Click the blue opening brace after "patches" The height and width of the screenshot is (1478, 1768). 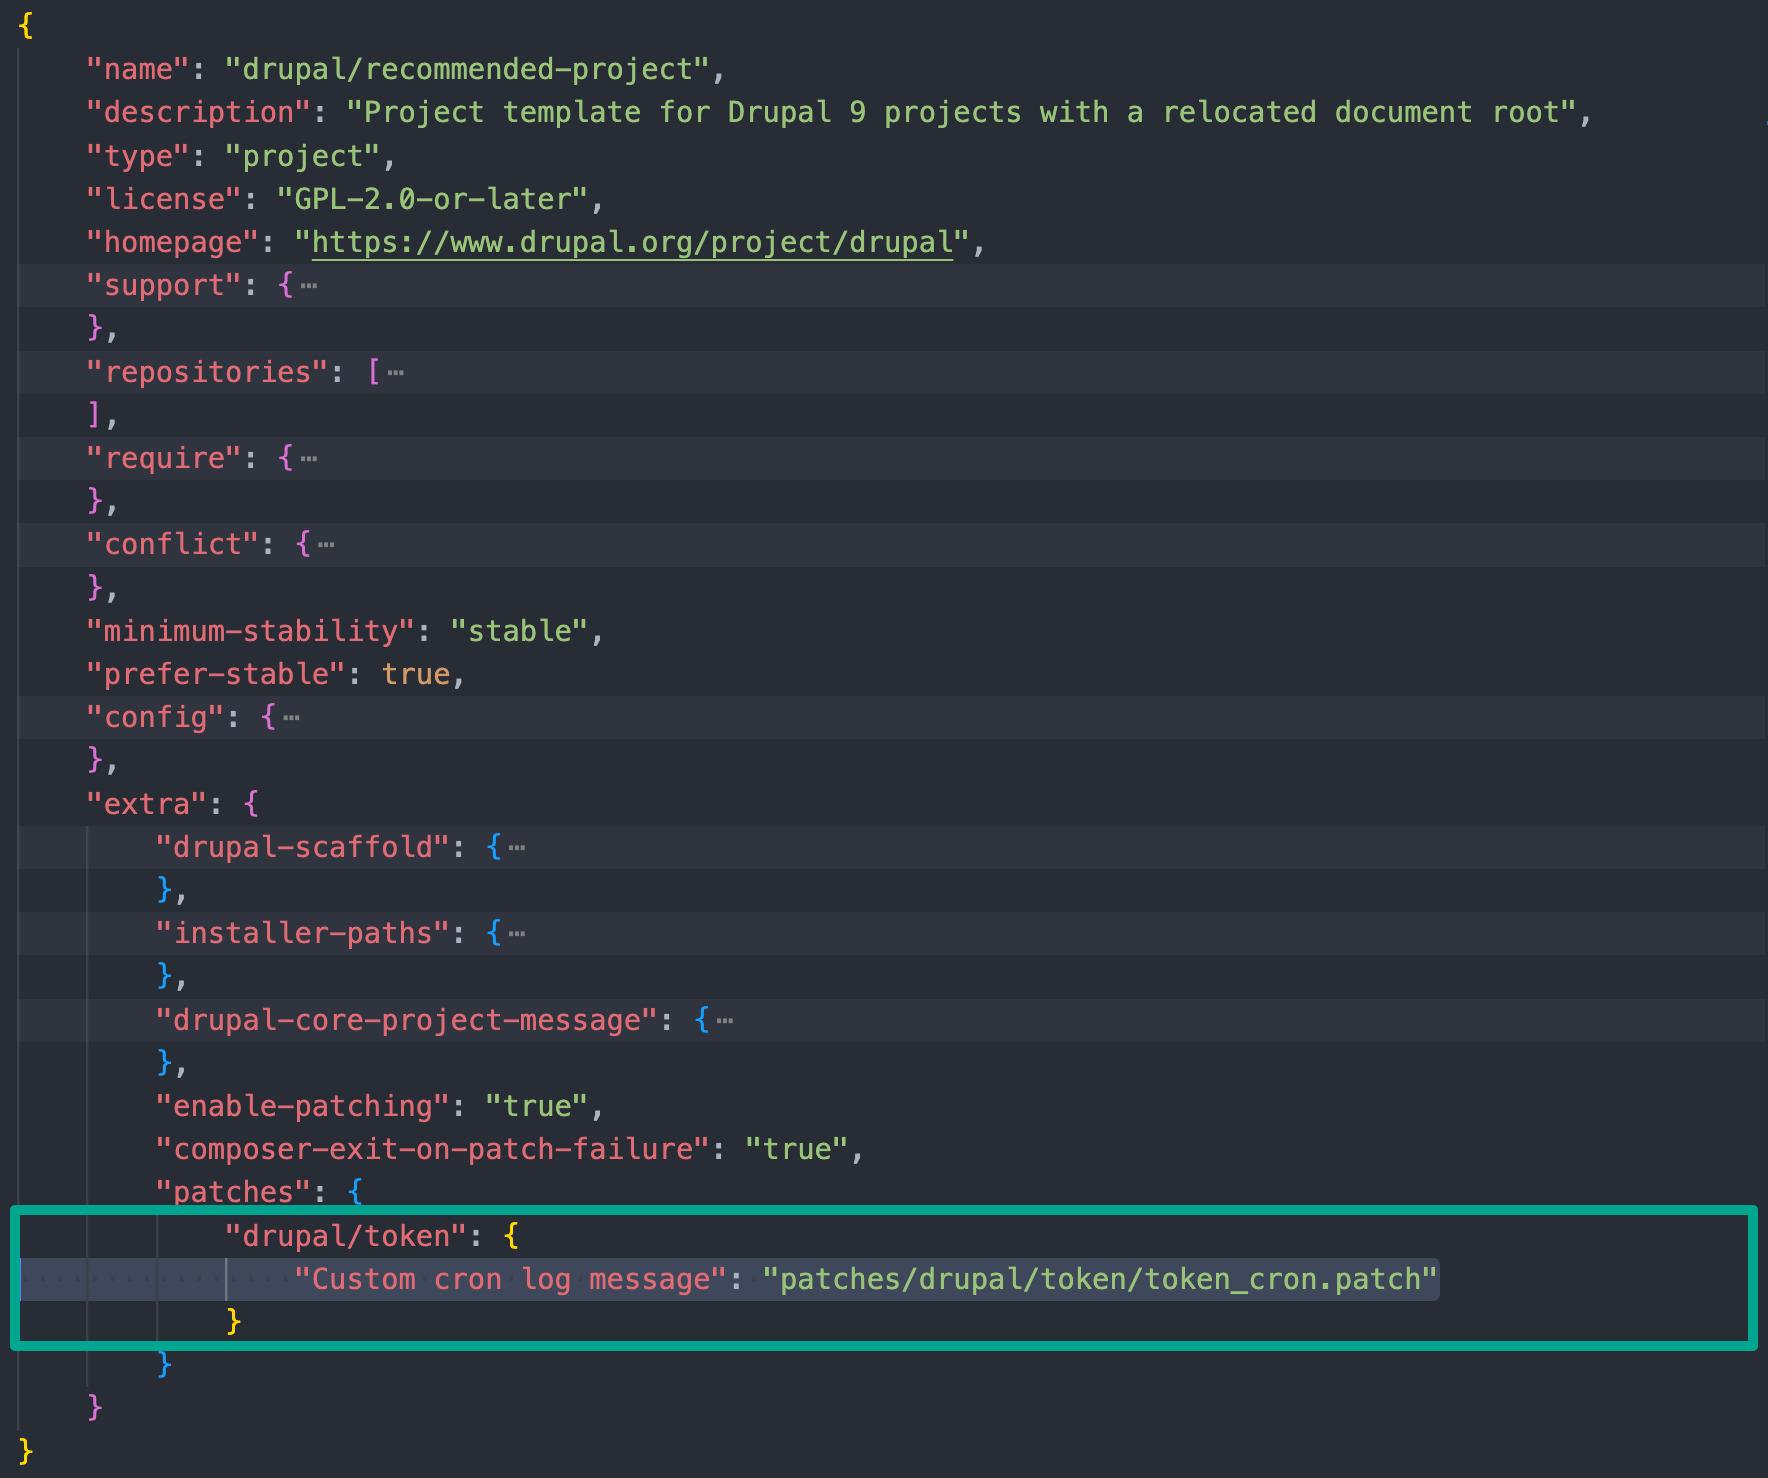[355, 1193]
